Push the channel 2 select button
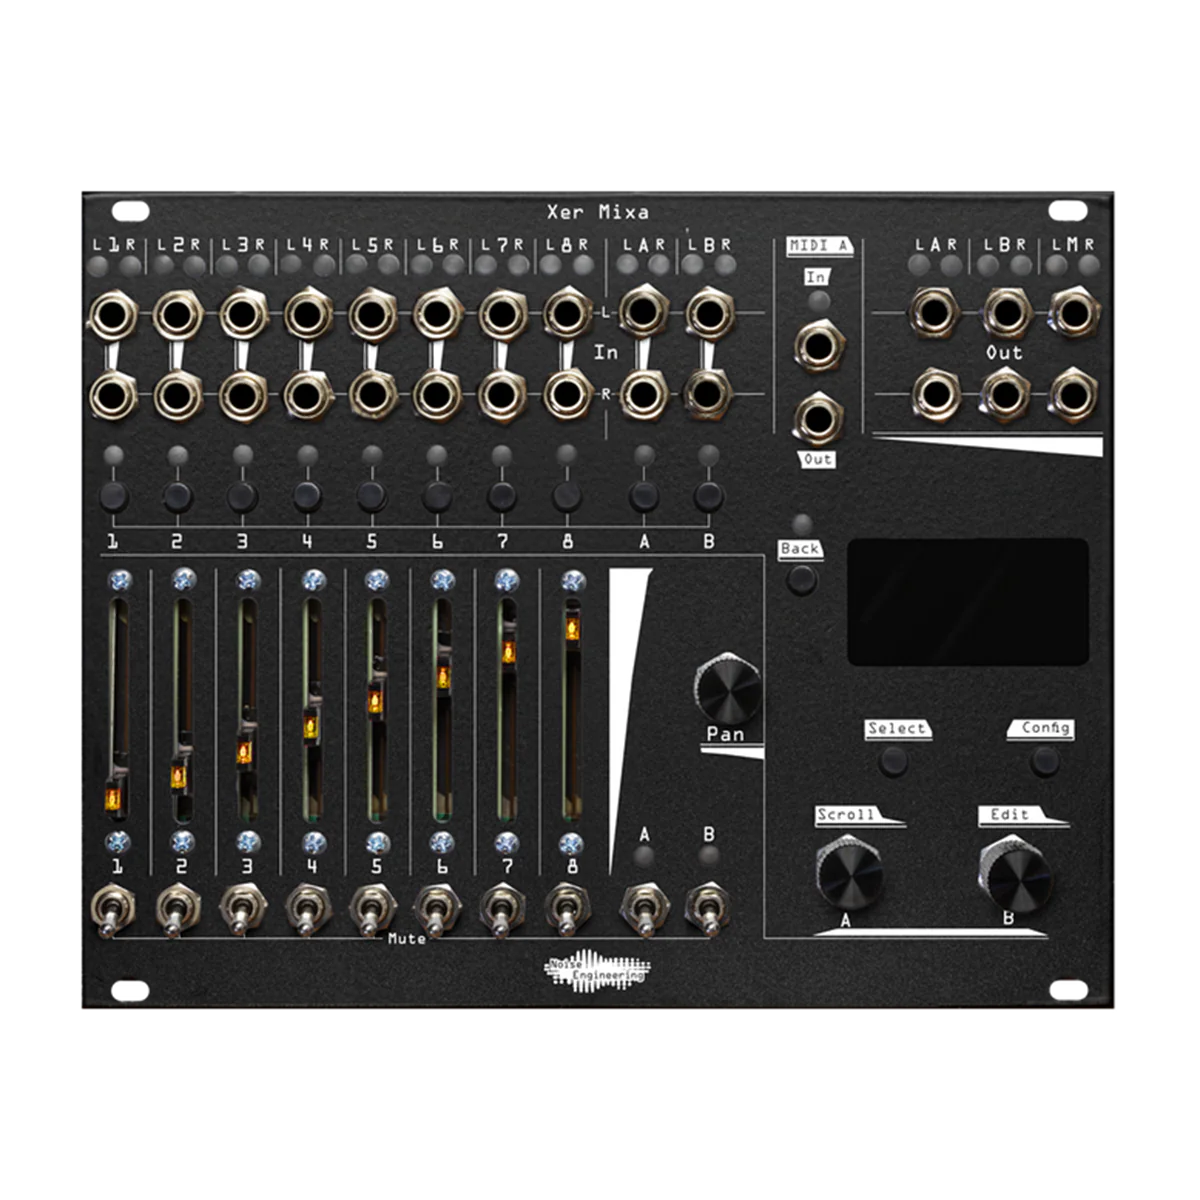This screenshot has width=1200, height=1200. (178, 496)
